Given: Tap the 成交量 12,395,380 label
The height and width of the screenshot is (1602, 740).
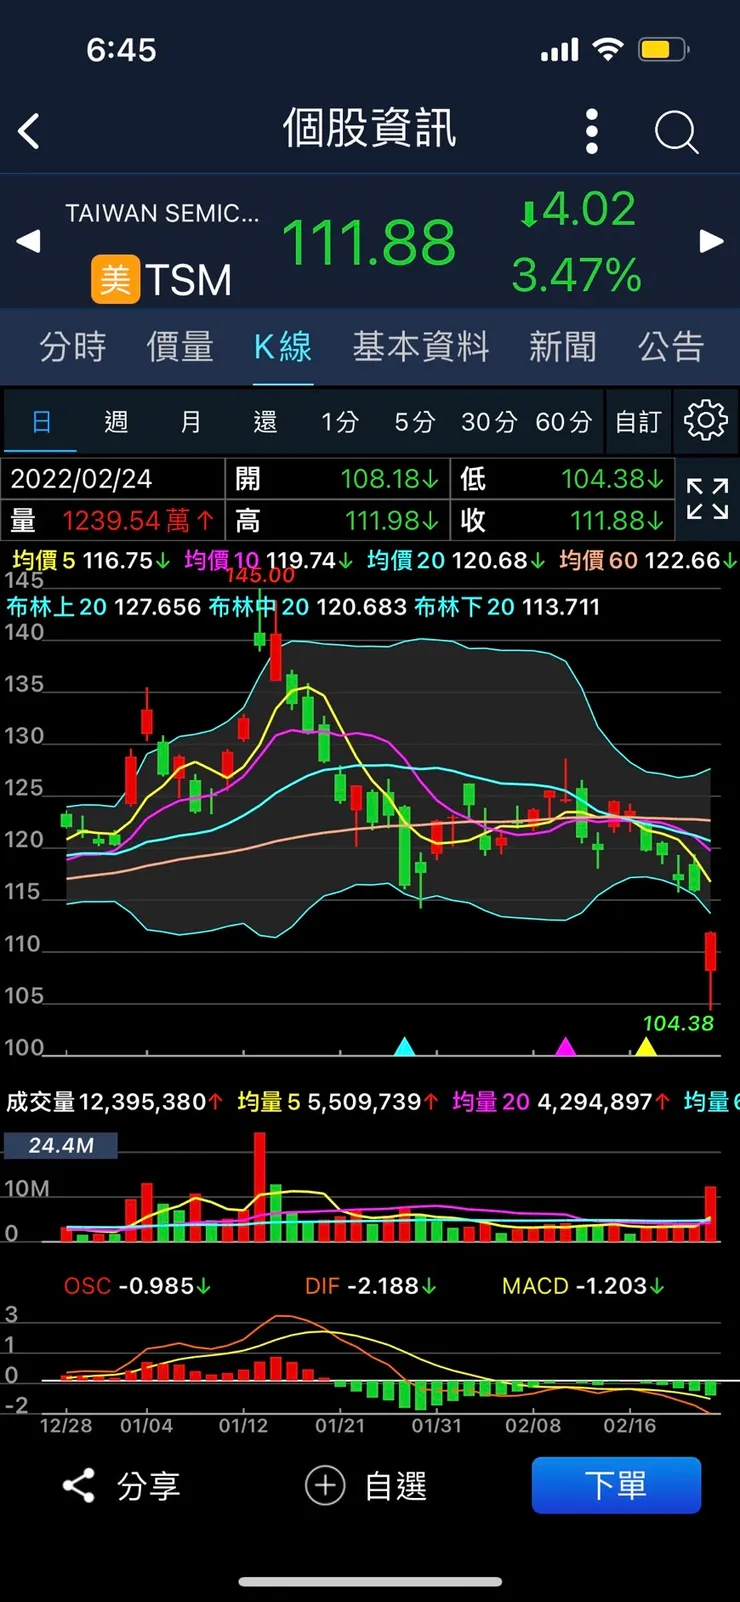Looking at the screenshot, I should [x=115, y=1102].
